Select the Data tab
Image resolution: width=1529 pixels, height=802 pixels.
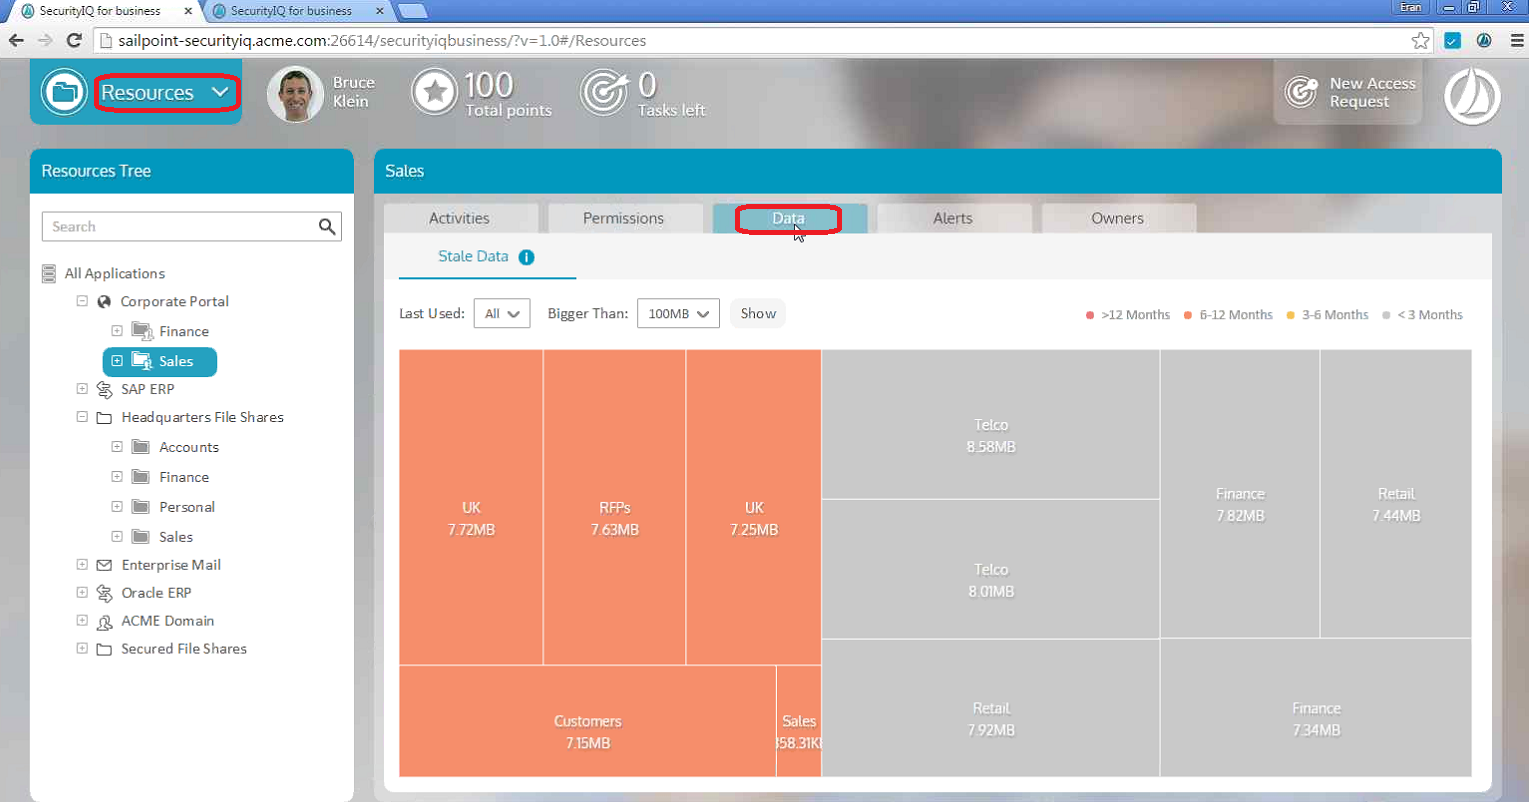tap(789, 218)
